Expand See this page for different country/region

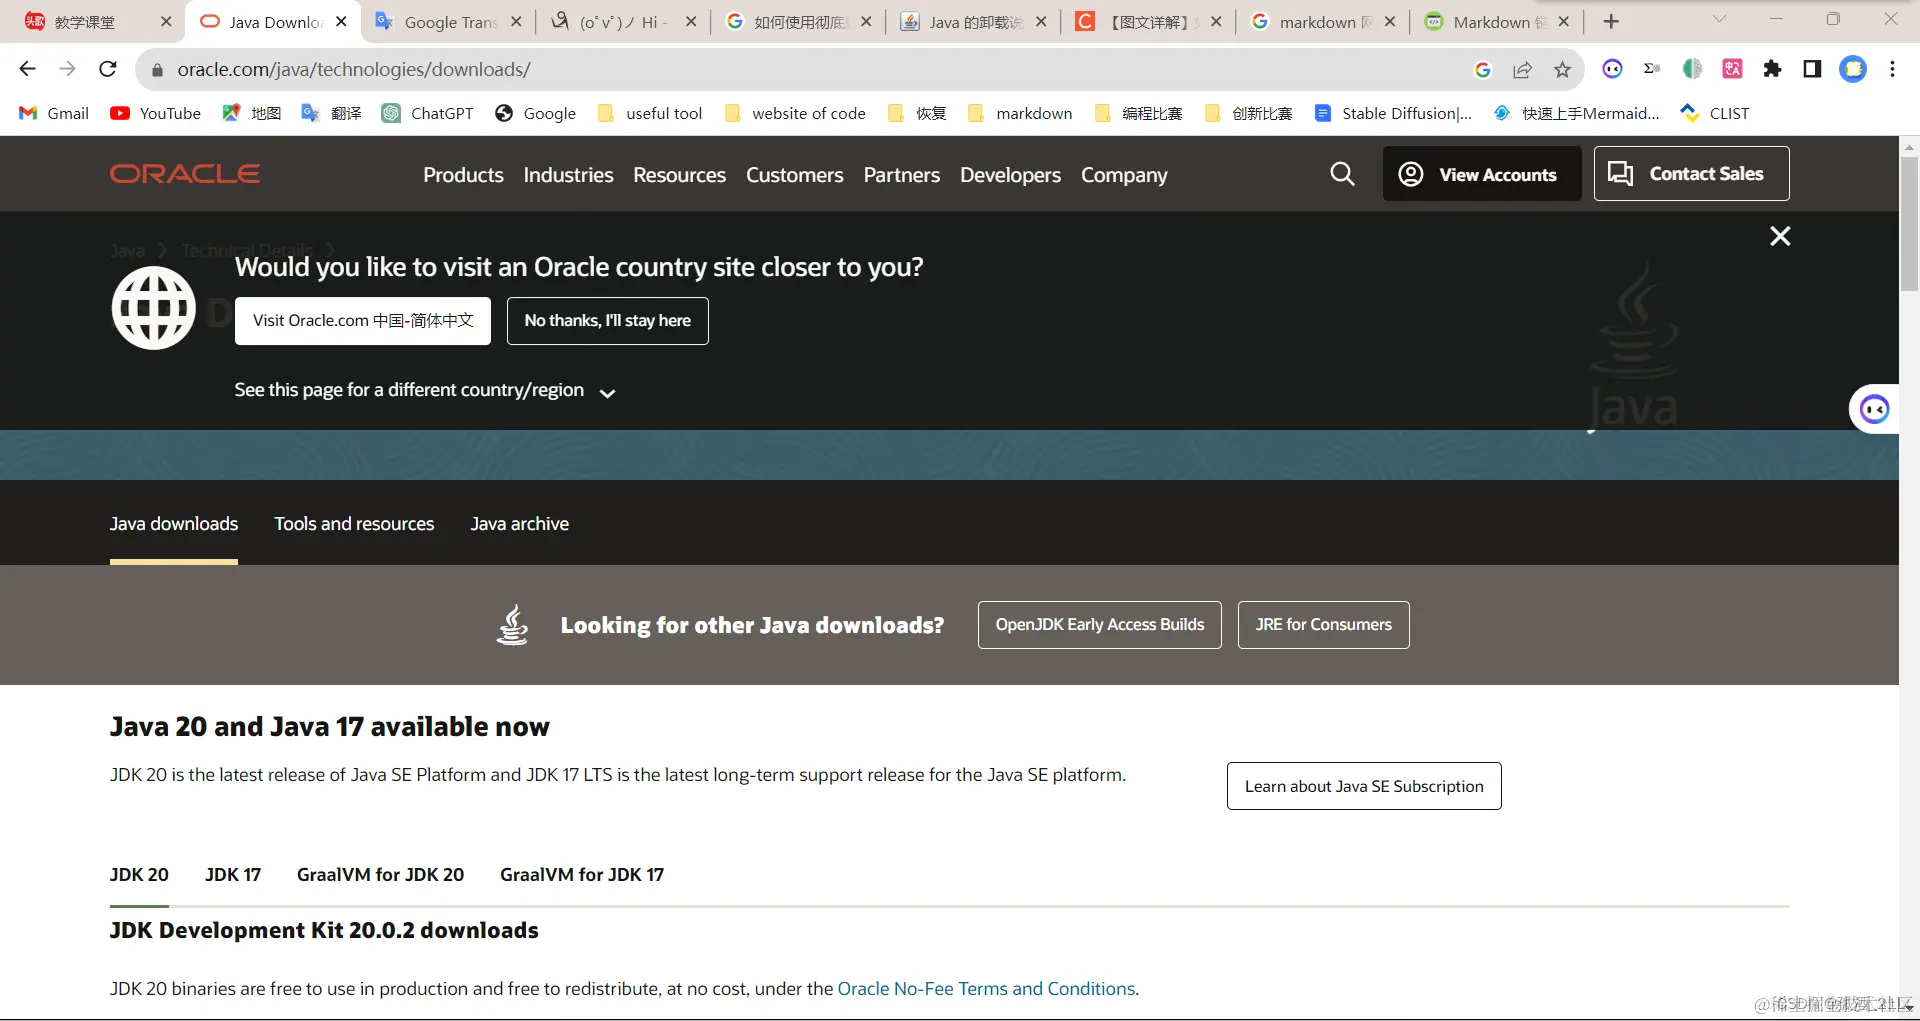click(425, 391)
